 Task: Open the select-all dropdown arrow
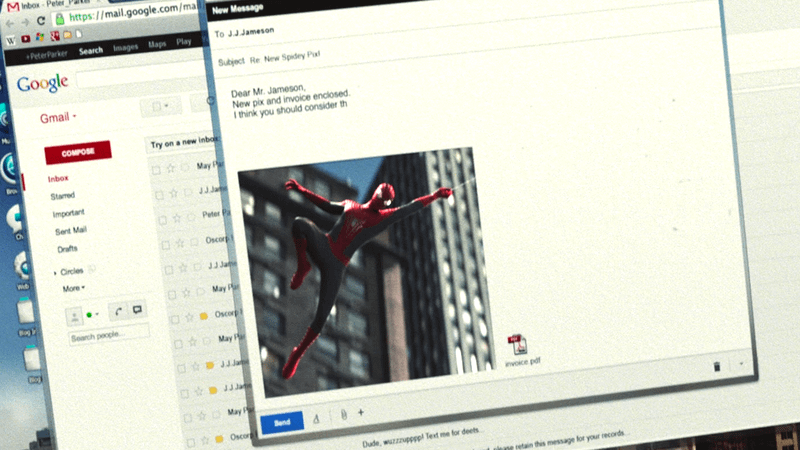click(x=166, y=106)
